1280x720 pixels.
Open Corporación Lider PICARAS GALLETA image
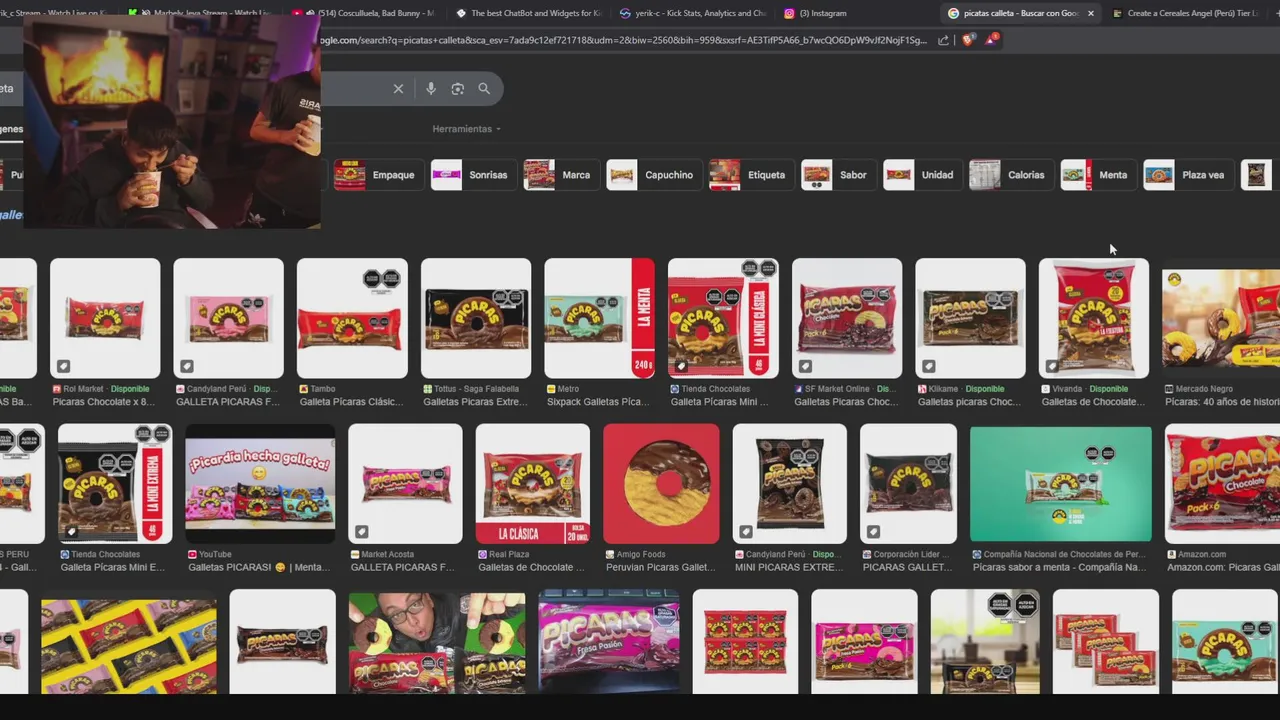[908, 483]
